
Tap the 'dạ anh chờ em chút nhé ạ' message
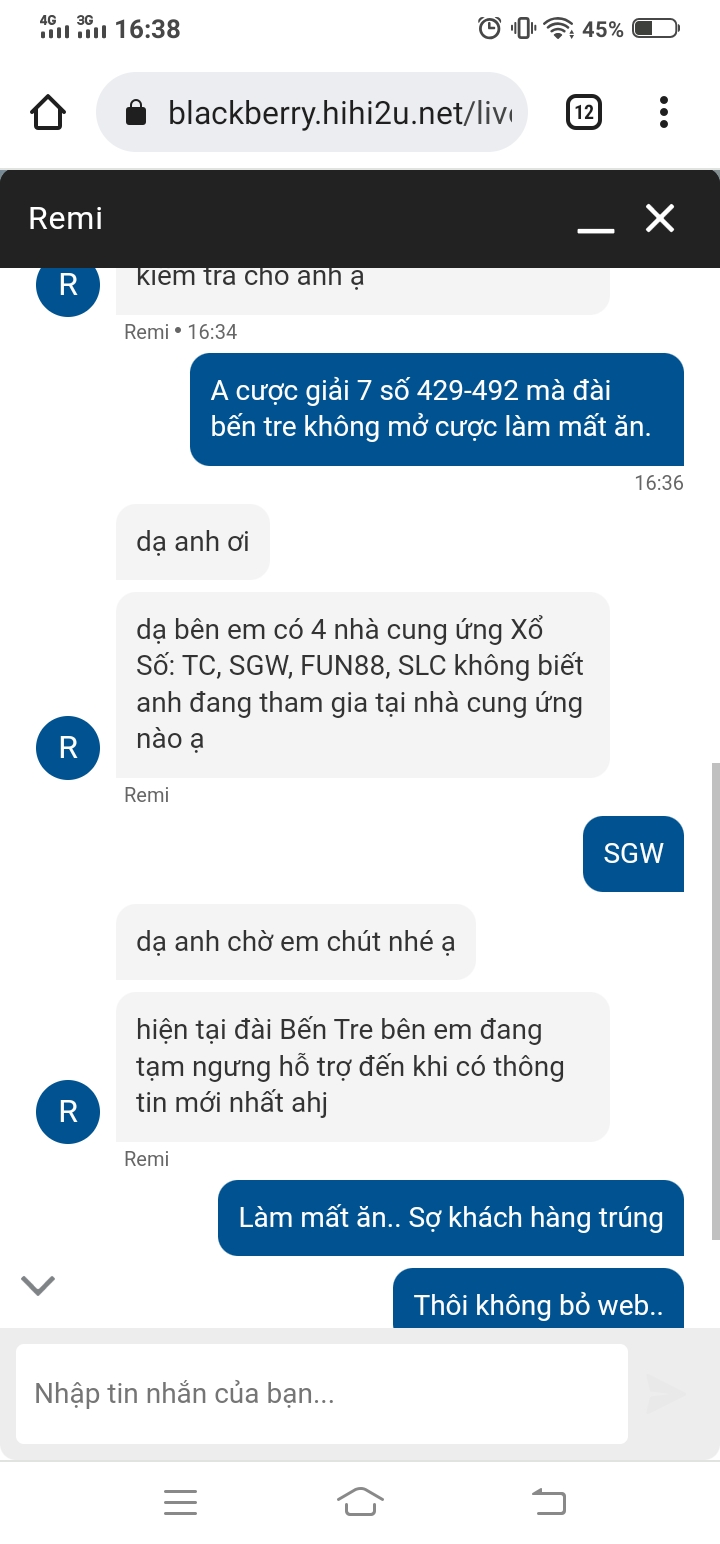pyautogui.click(x=296, y=942)
